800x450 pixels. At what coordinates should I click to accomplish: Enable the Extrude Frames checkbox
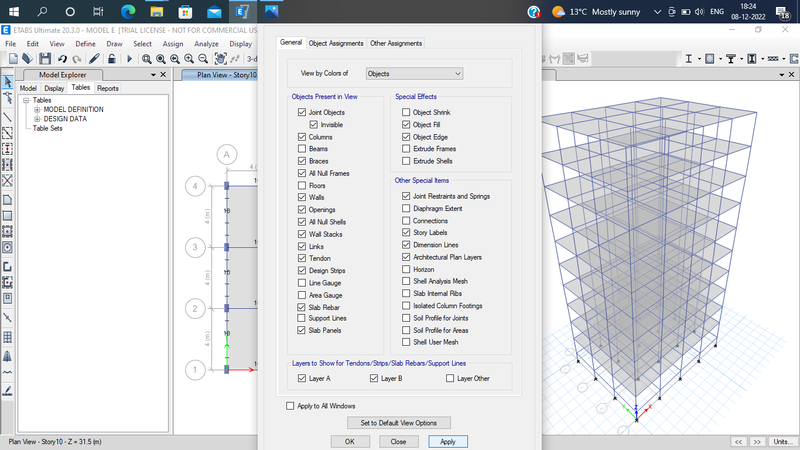tap(406, 149)
